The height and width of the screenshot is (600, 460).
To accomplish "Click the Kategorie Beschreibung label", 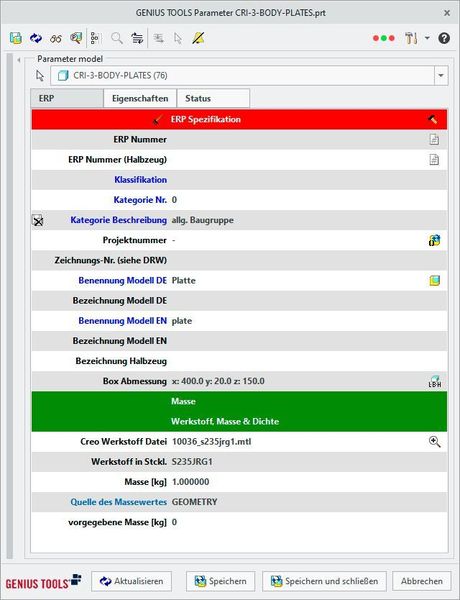I will [x=119, y=220].
